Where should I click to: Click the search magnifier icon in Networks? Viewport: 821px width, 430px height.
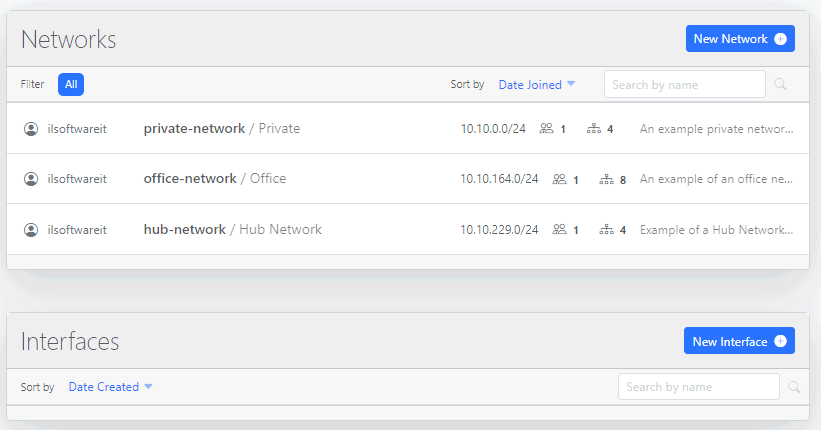780,85
